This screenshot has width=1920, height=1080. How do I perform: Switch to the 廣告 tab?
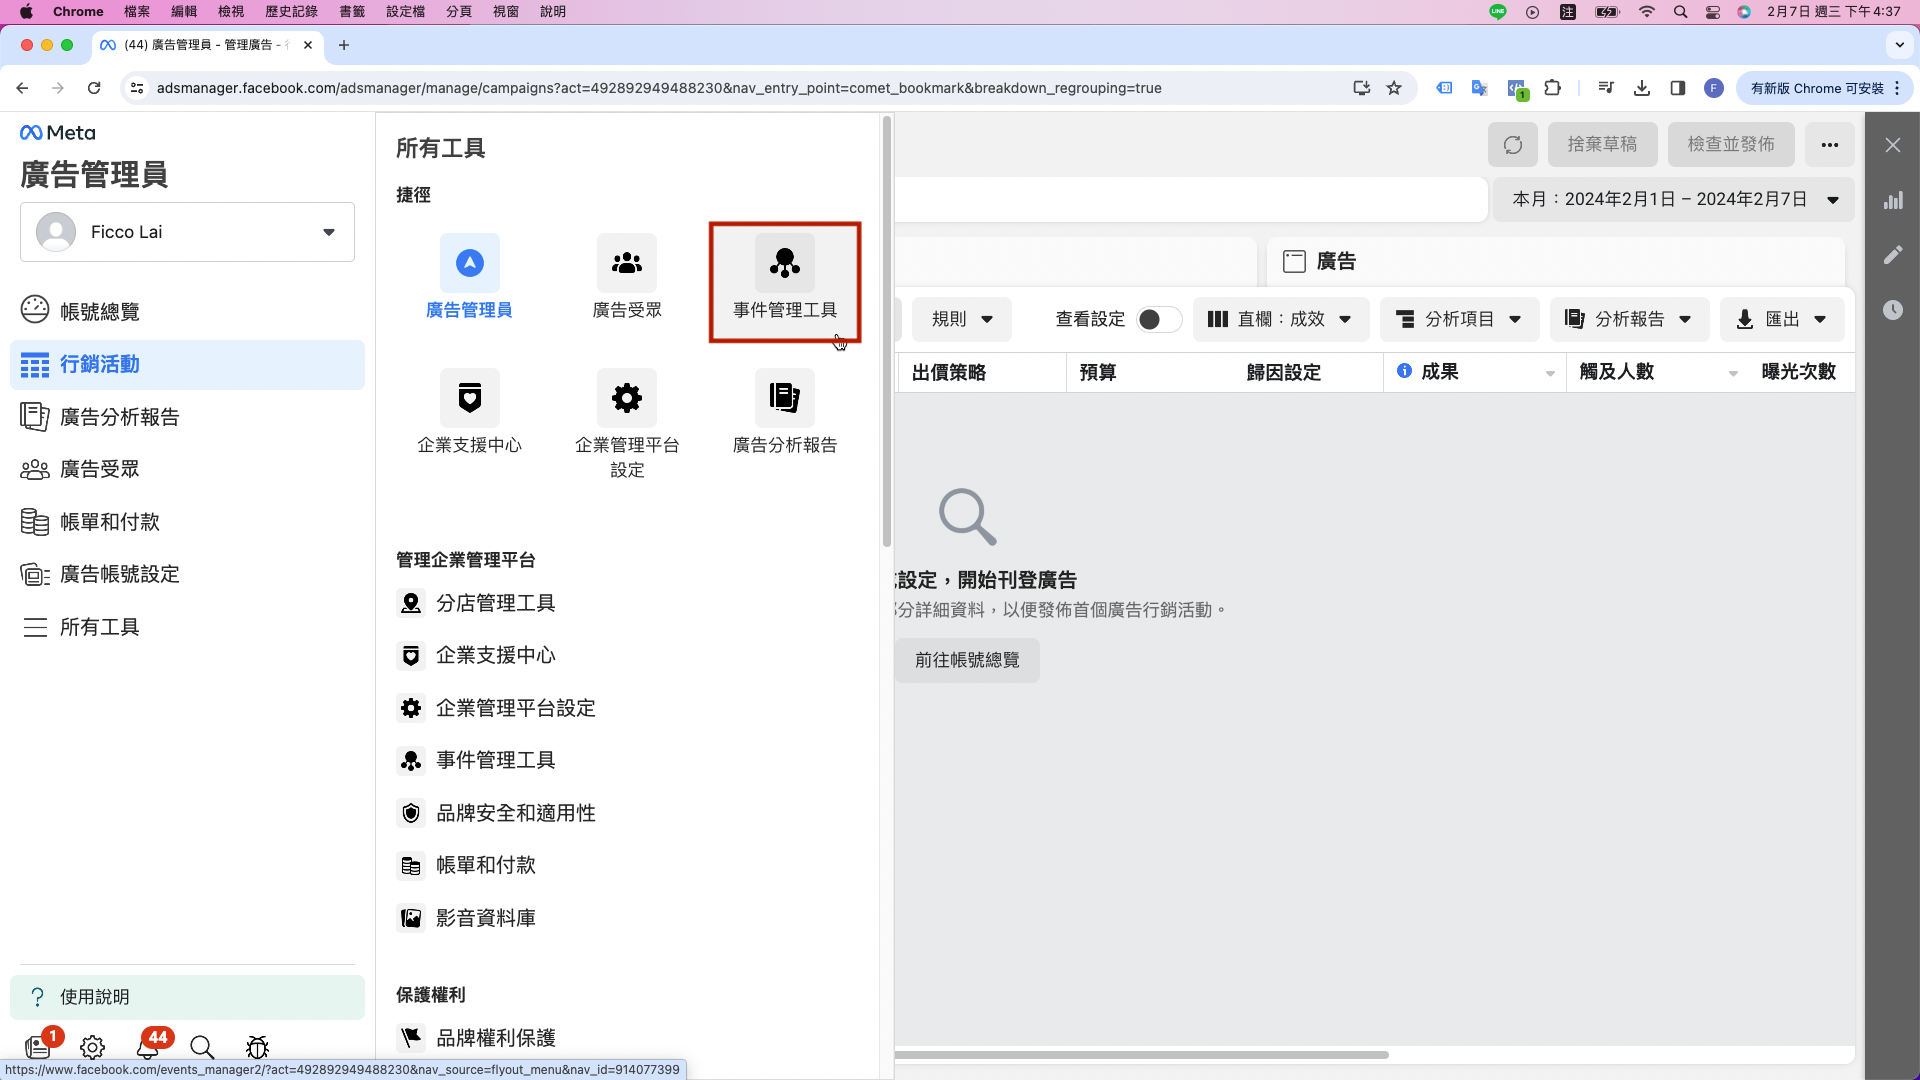click(1556, 261)
